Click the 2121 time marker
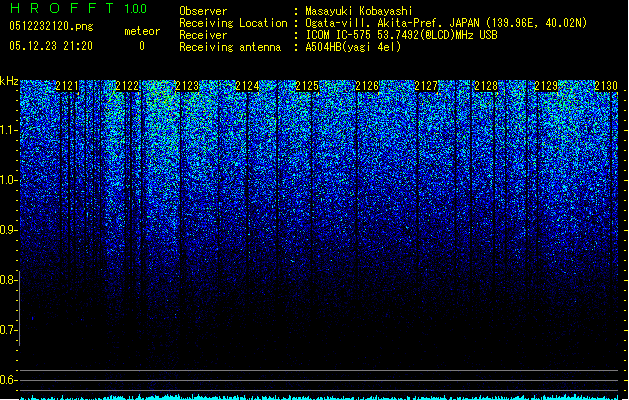Image resolution: width=629 pixels, height=400 pixels. 67,86
